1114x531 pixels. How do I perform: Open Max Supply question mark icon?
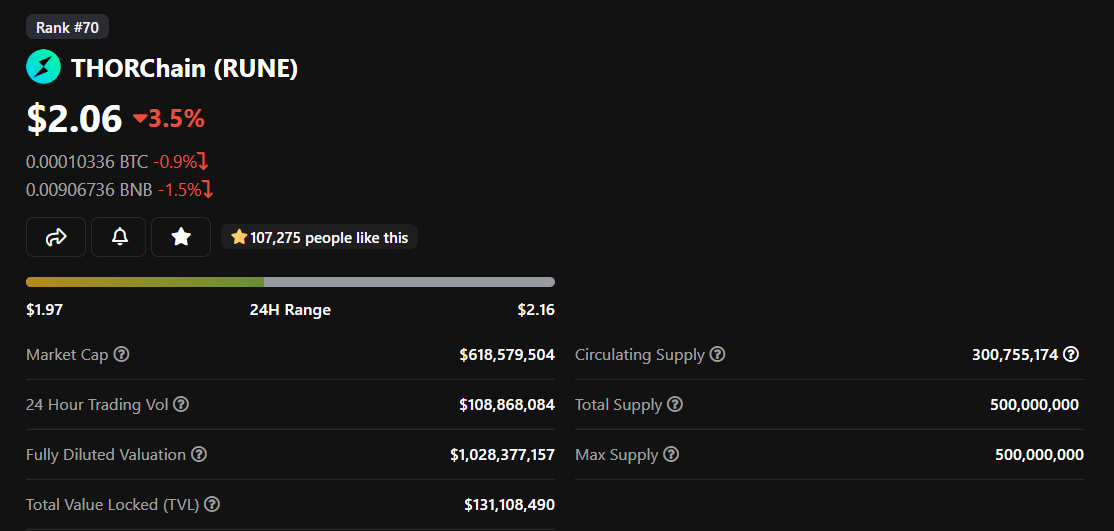(671, 454)
